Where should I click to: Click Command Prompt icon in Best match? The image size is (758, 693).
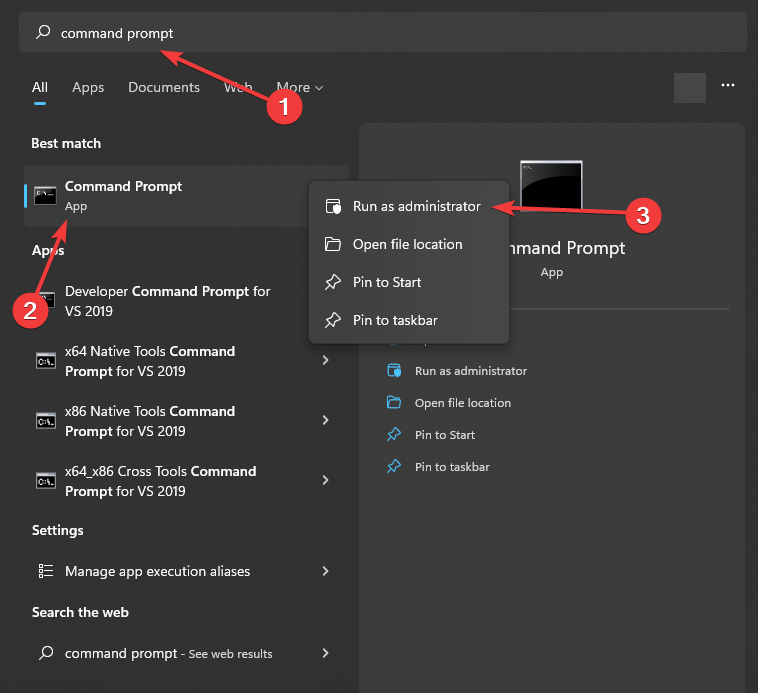click(x=45, y=196)
